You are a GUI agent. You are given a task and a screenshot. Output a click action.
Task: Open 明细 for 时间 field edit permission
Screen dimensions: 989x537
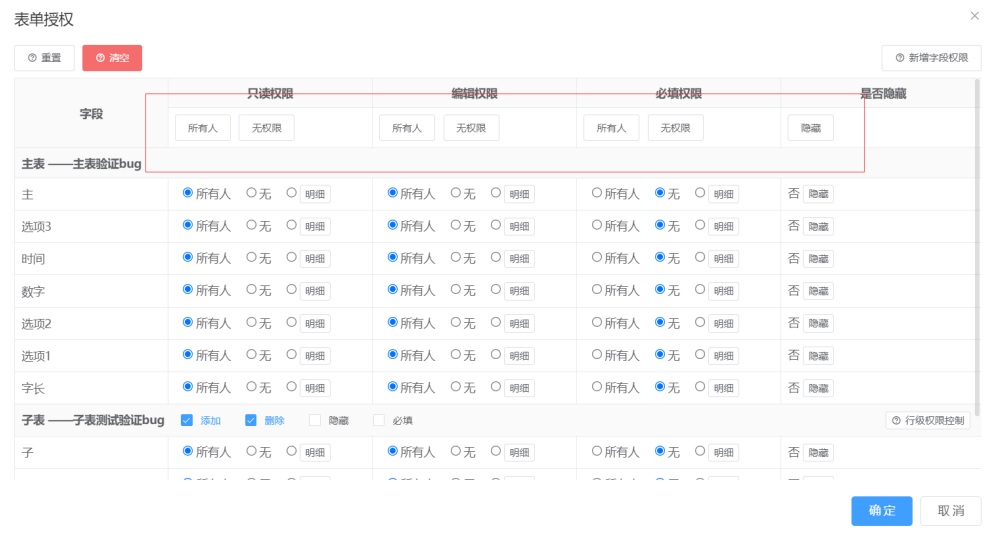click(519, 259)
